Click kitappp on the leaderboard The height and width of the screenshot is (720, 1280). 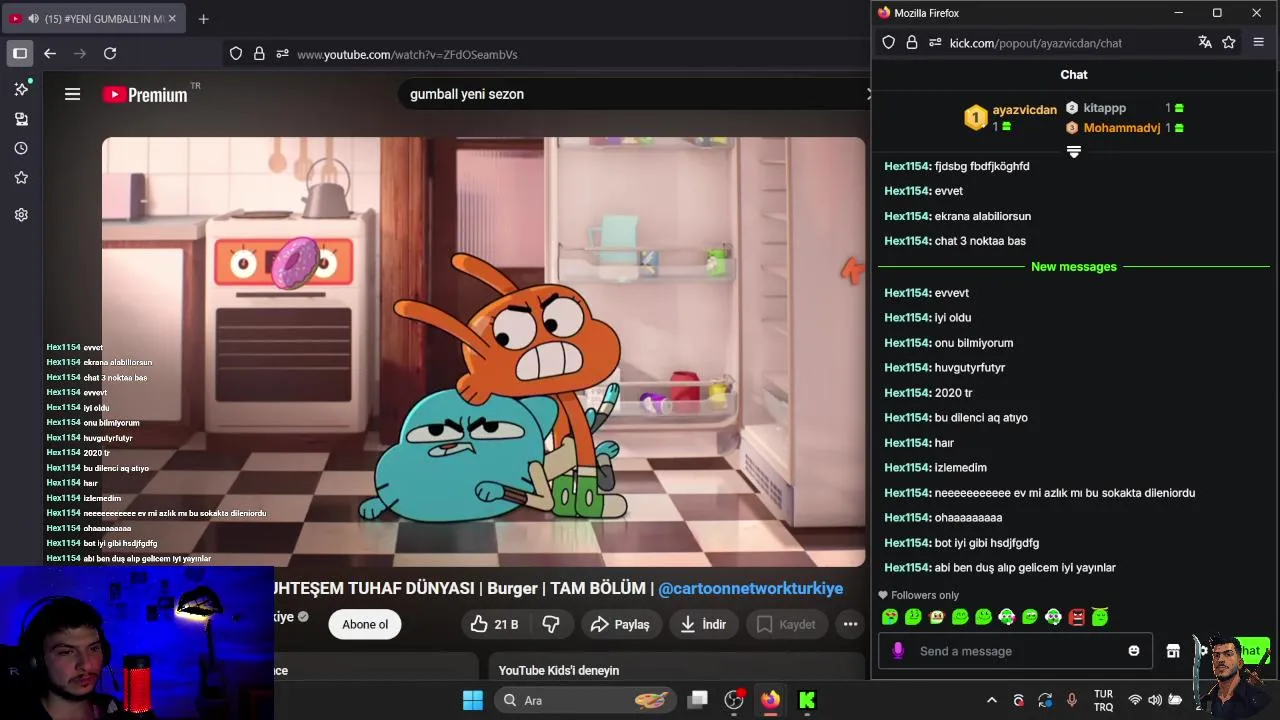1104,108
